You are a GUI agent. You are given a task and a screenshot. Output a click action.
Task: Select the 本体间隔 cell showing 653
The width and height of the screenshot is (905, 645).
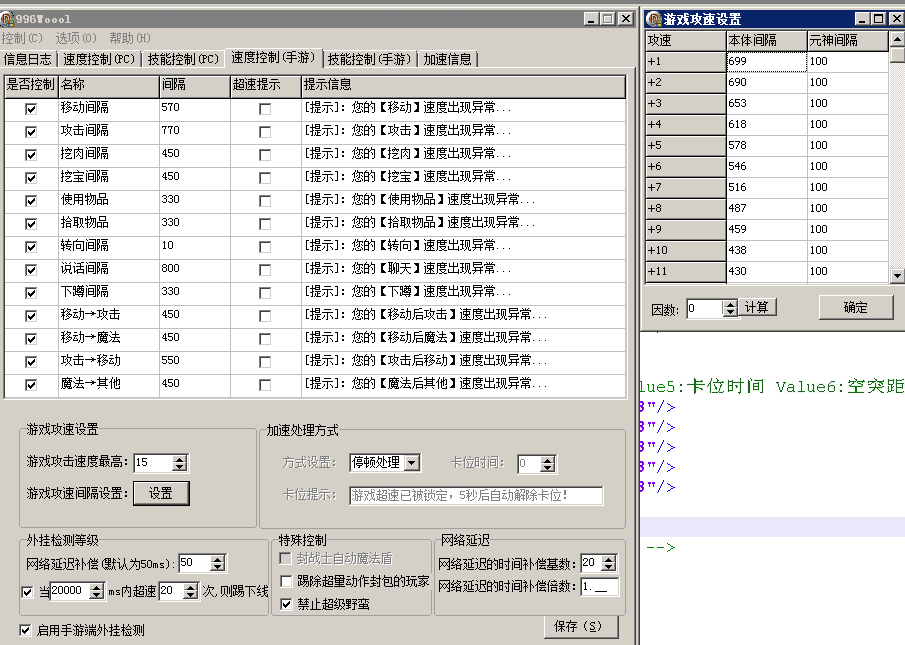pos(766,103)
